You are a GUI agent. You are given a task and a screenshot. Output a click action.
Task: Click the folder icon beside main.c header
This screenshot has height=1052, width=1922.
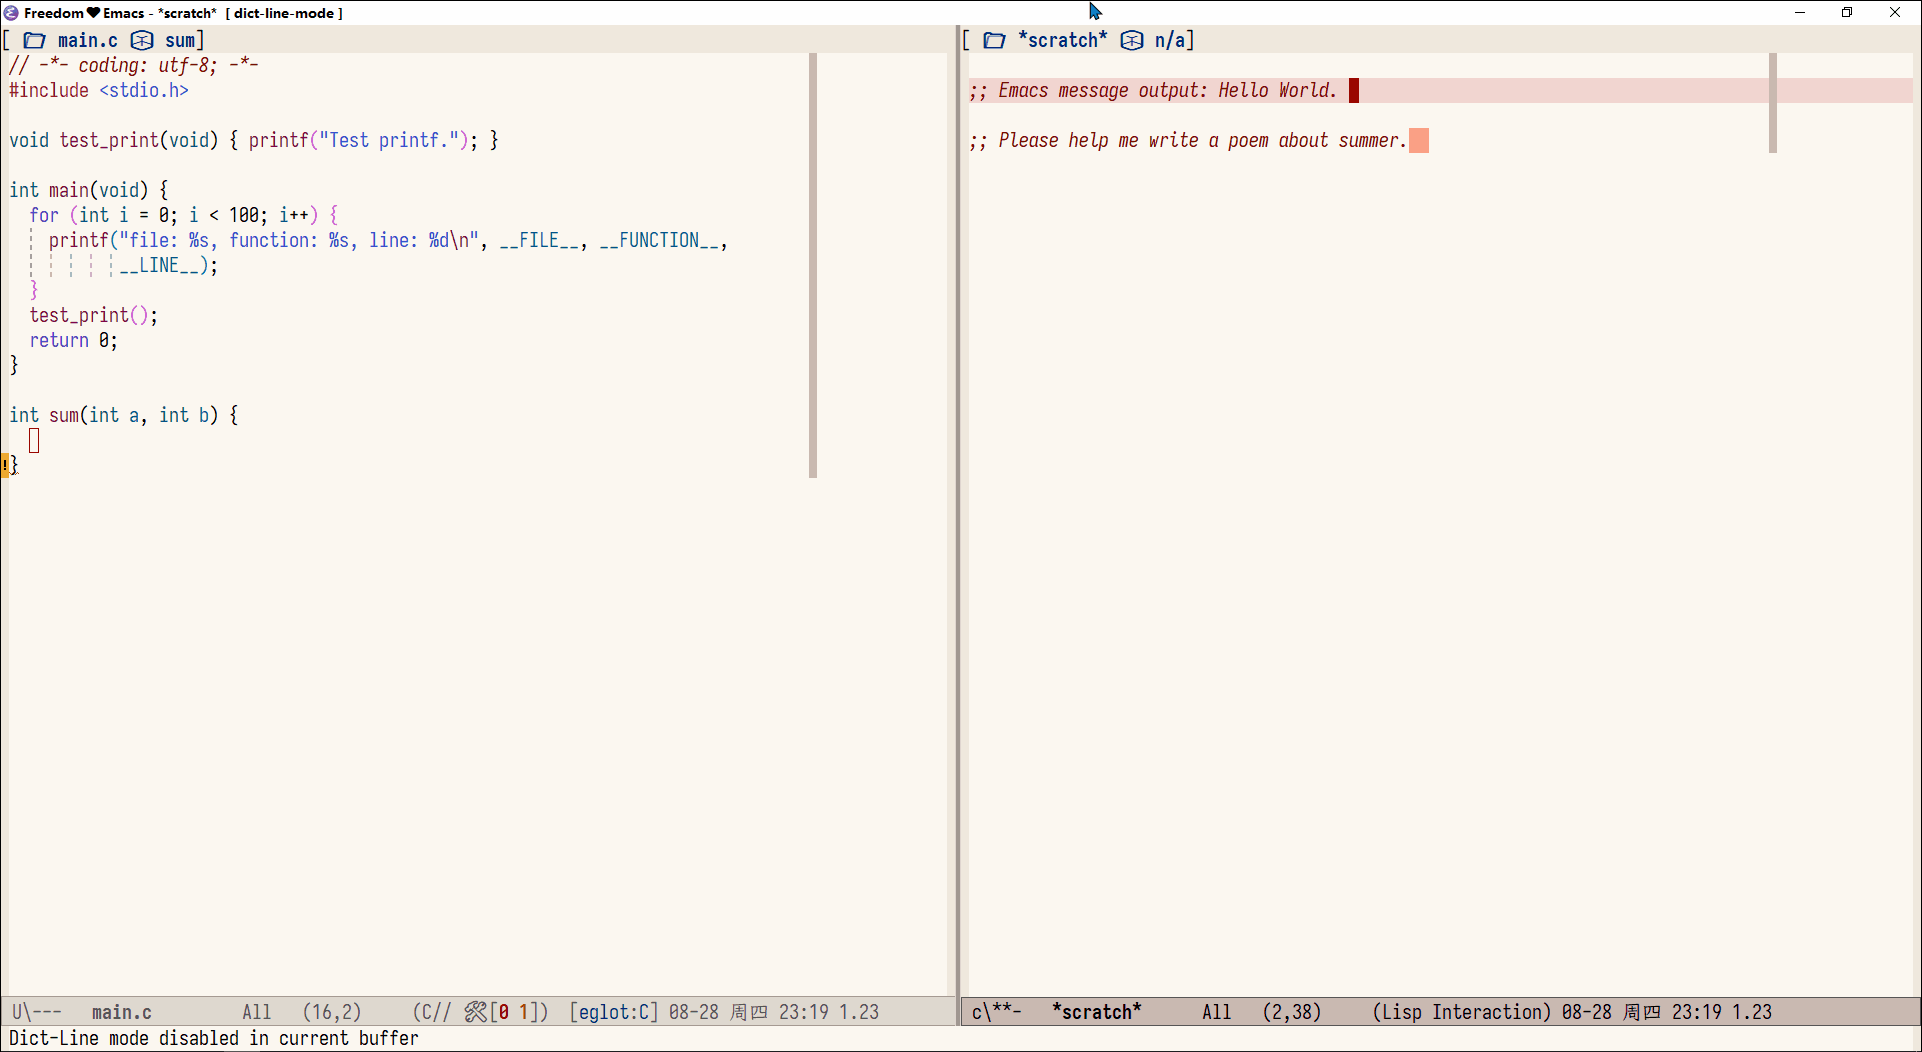(35, 40)
